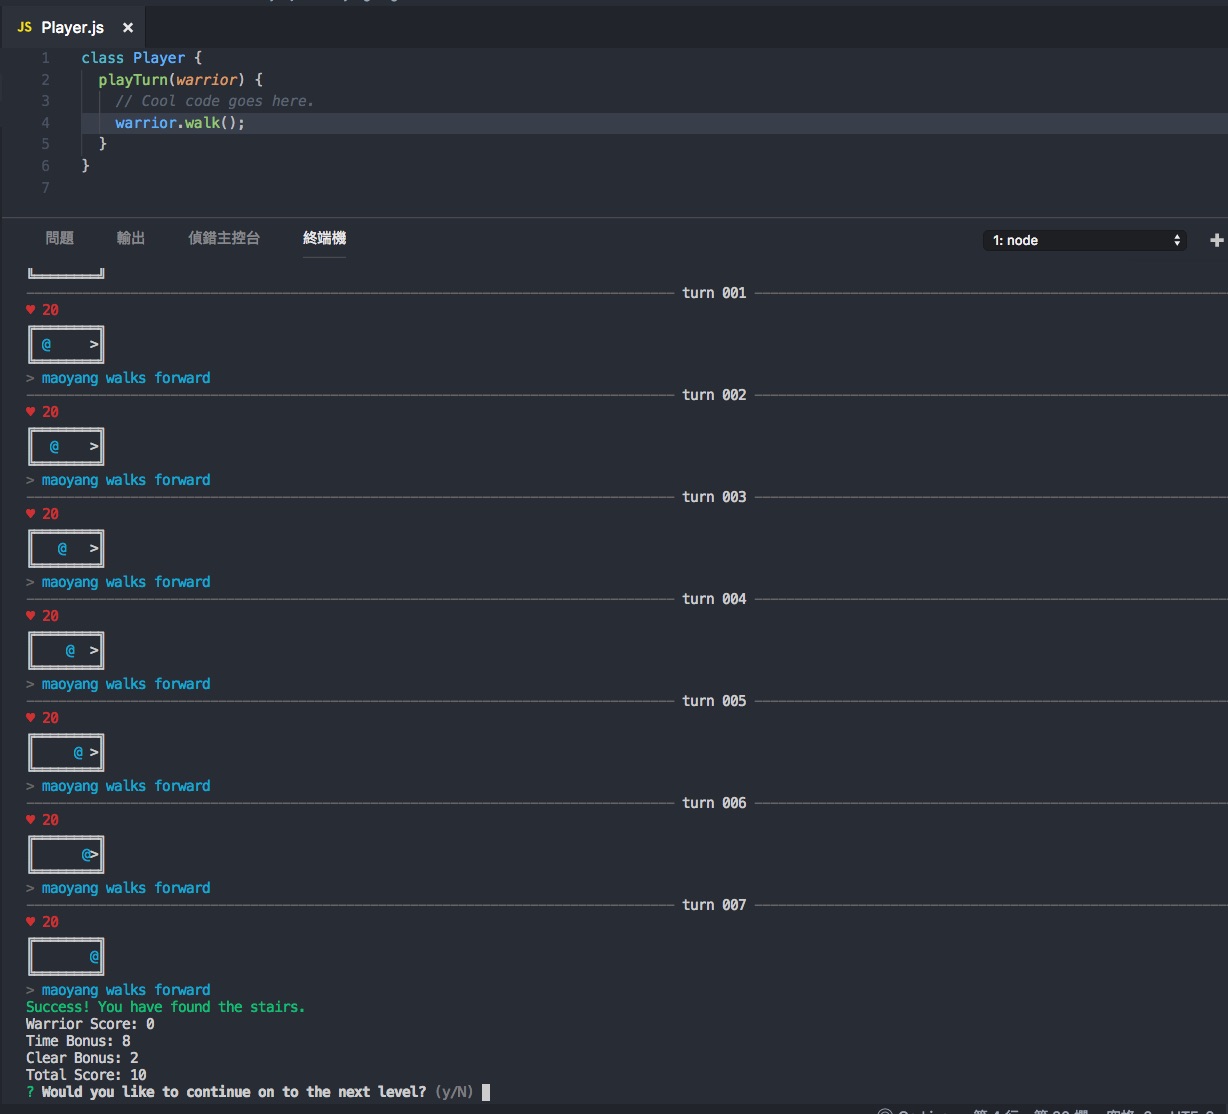Click red heart icon below turn 001
Viewport: 1228px width, 1114px height.
[31, 310]
